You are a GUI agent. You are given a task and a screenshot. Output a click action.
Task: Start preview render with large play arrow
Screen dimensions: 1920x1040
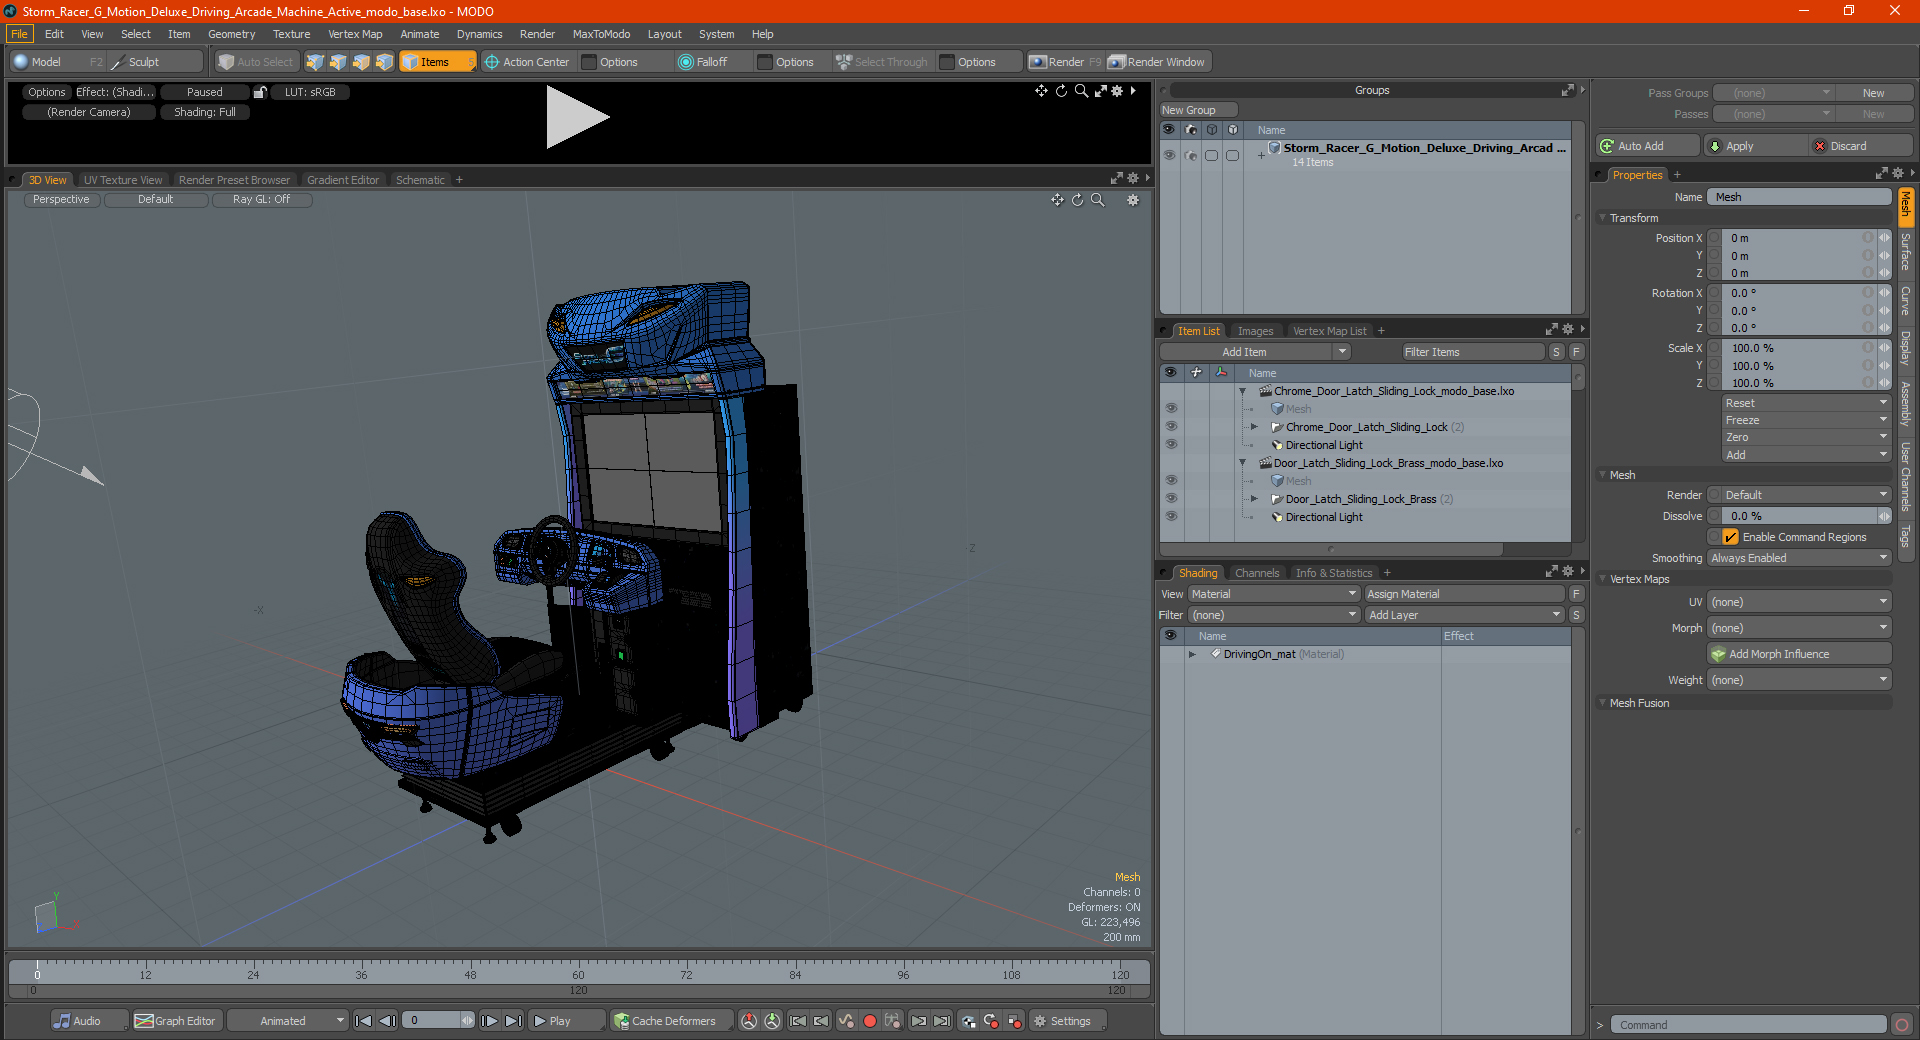[577, 117]
